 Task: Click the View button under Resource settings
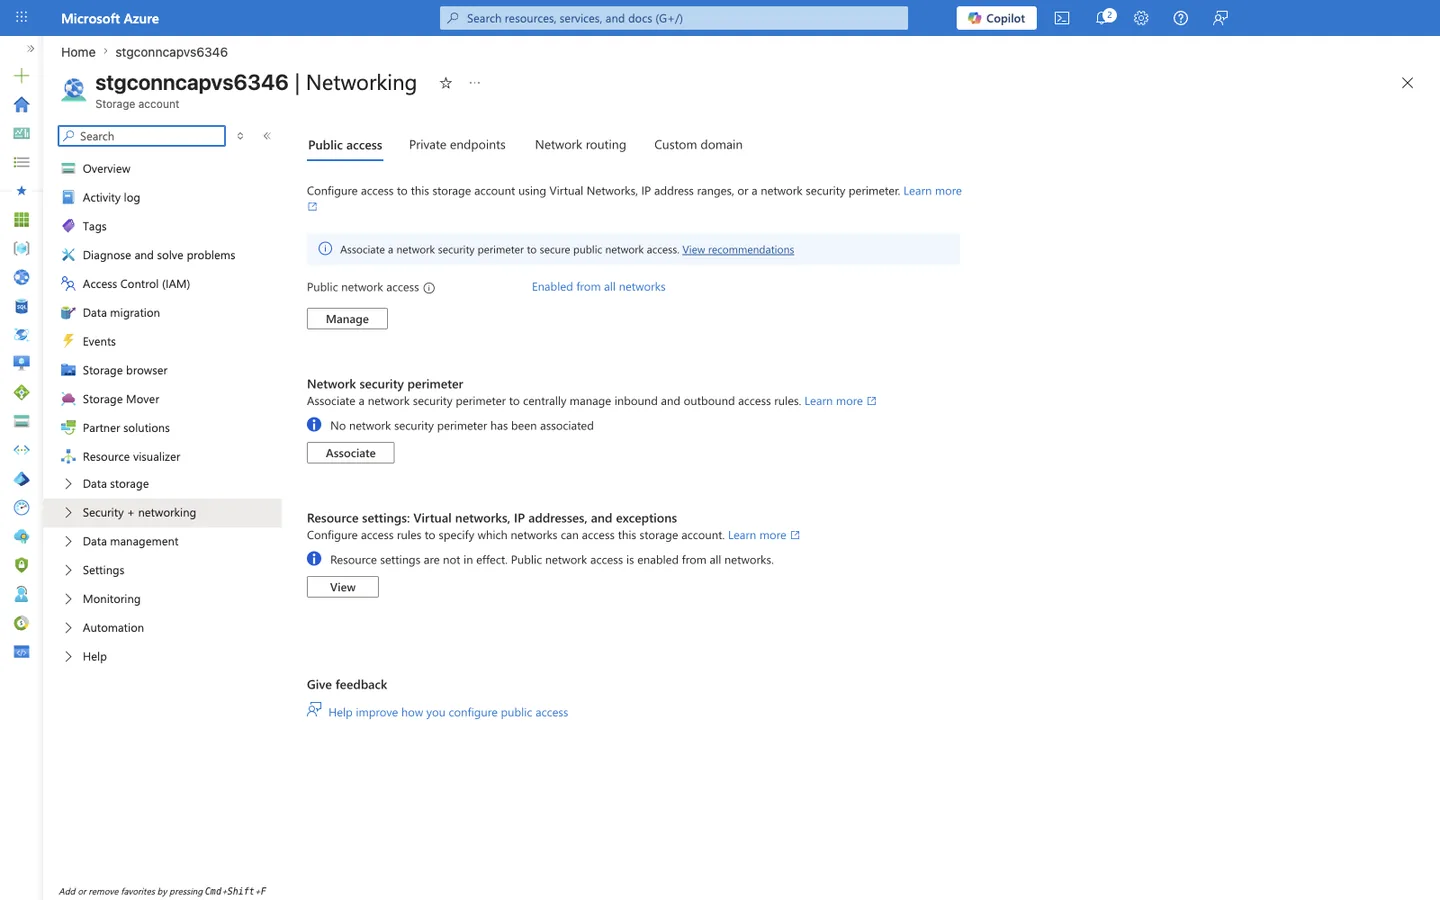[342, 587]
